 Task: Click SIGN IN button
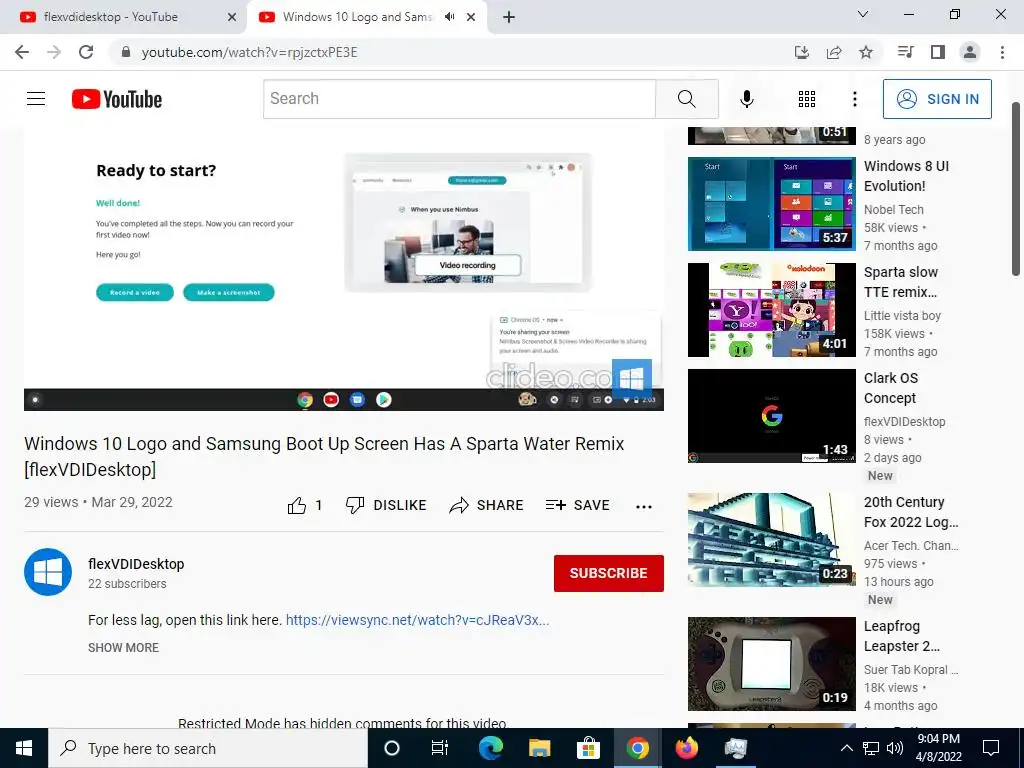tap(937, 99)
